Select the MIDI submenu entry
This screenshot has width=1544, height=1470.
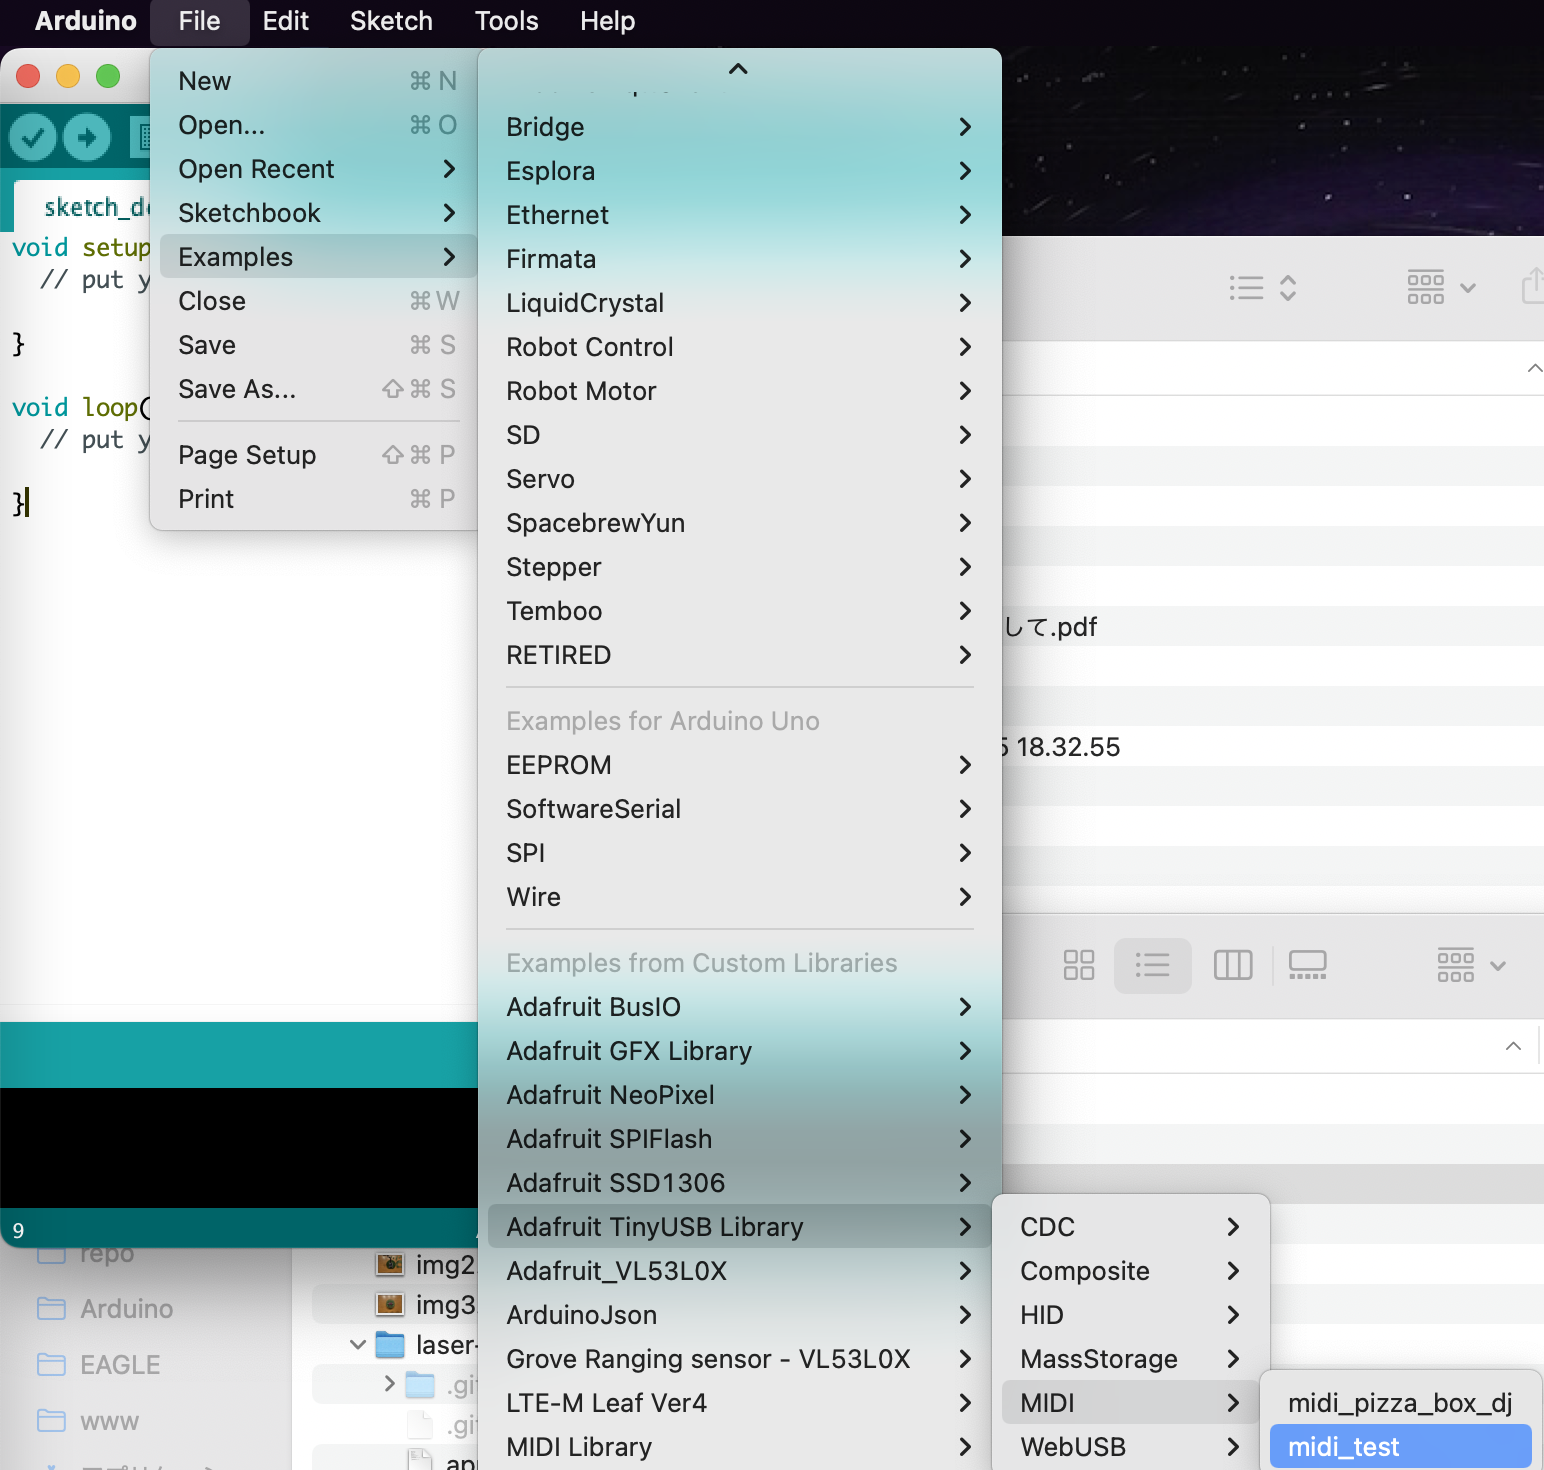click(x=1131, y=1403)
